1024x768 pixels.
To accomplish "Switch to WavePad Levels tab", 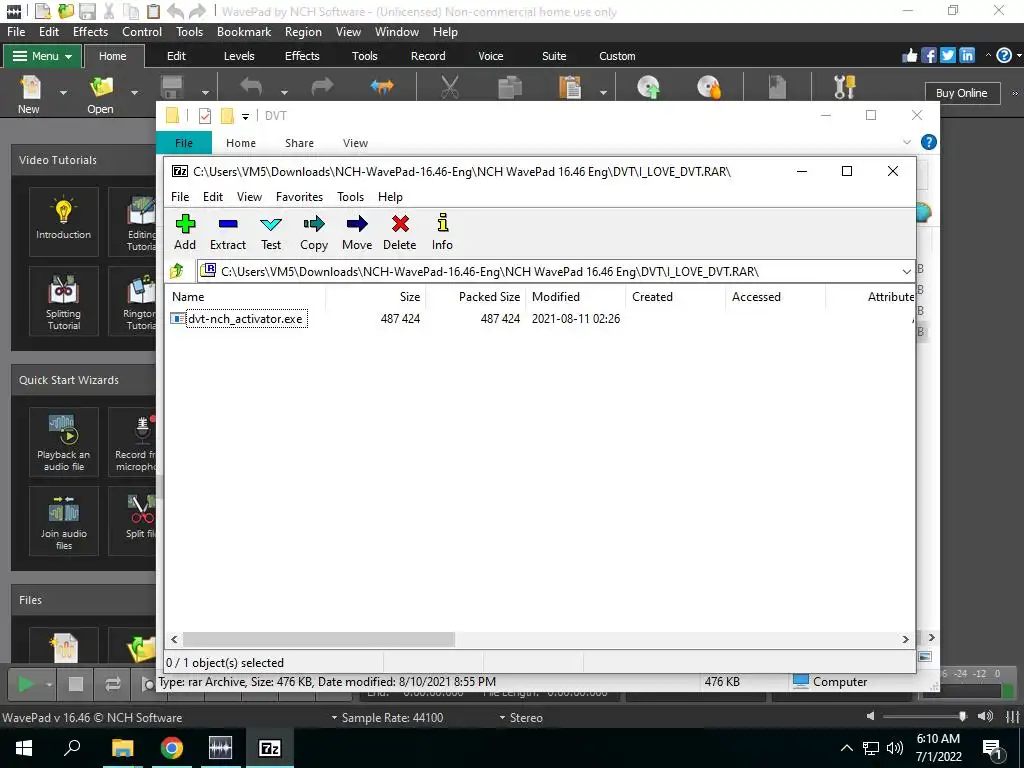I will (239, 56).
